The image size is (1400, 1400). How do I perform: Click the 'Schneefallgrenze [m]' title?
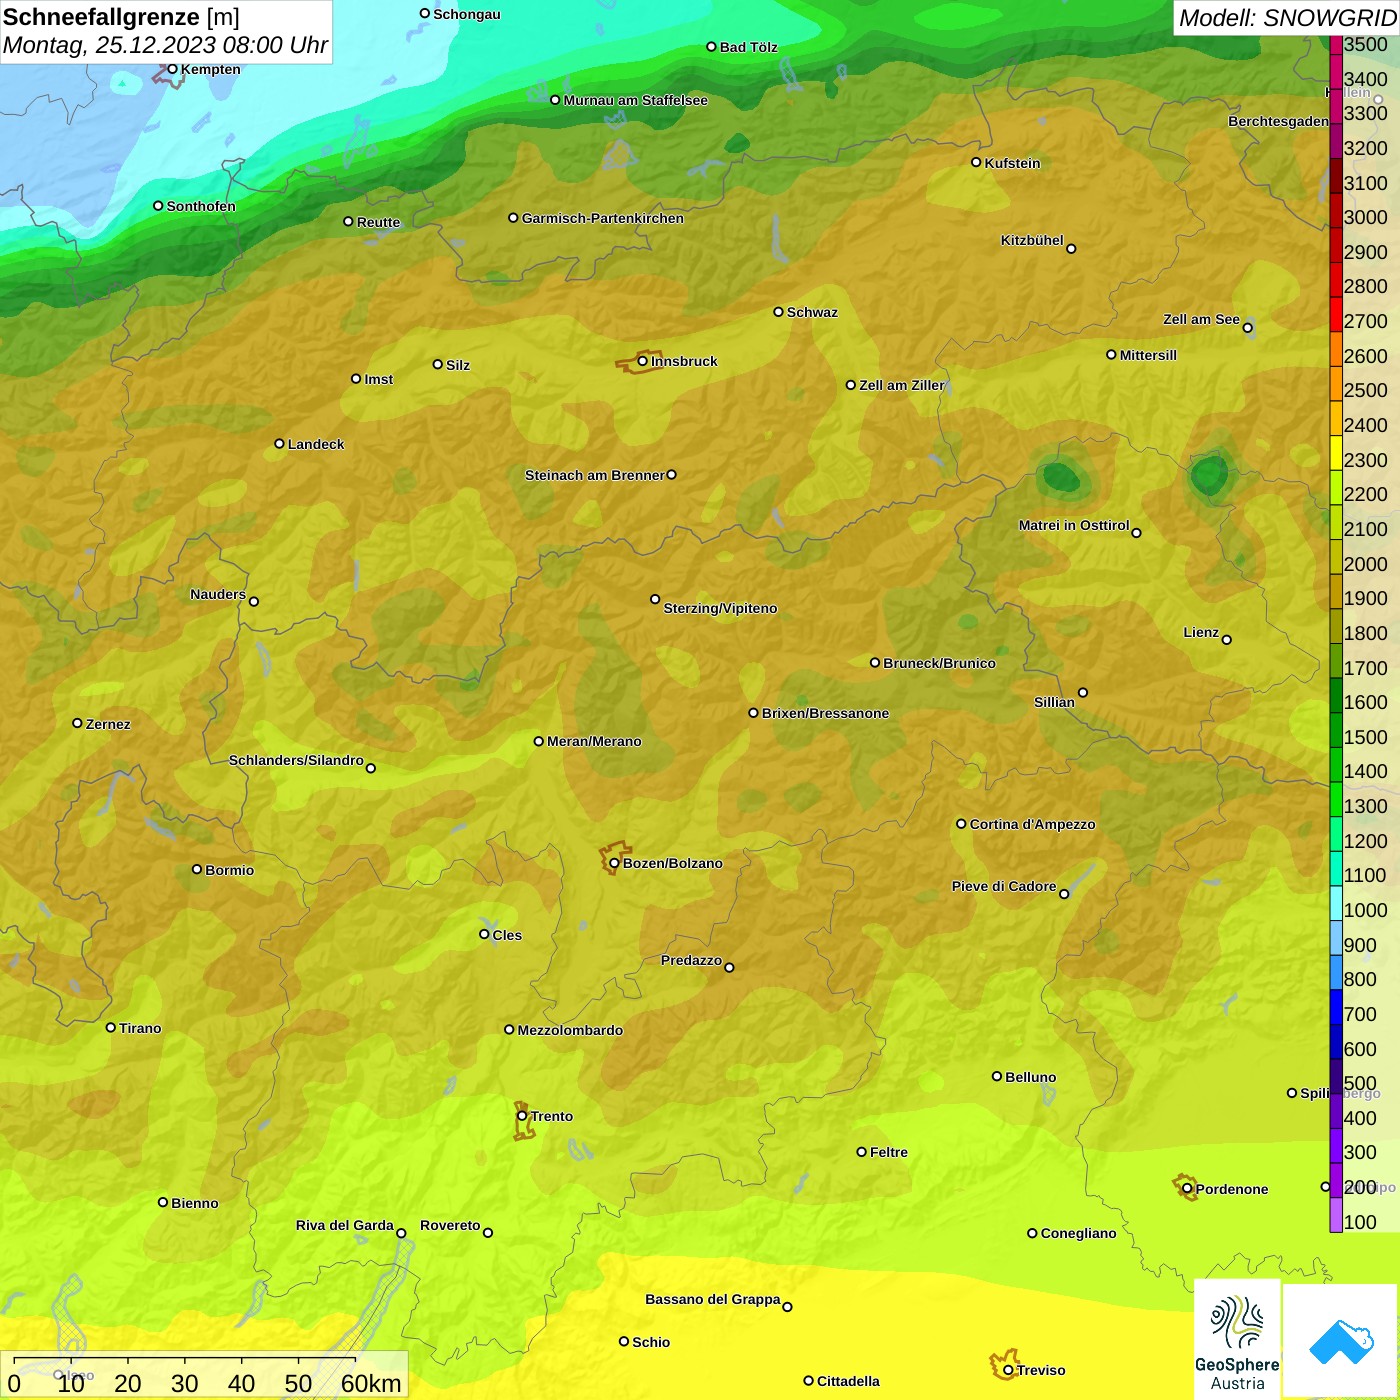click(121, 17)
